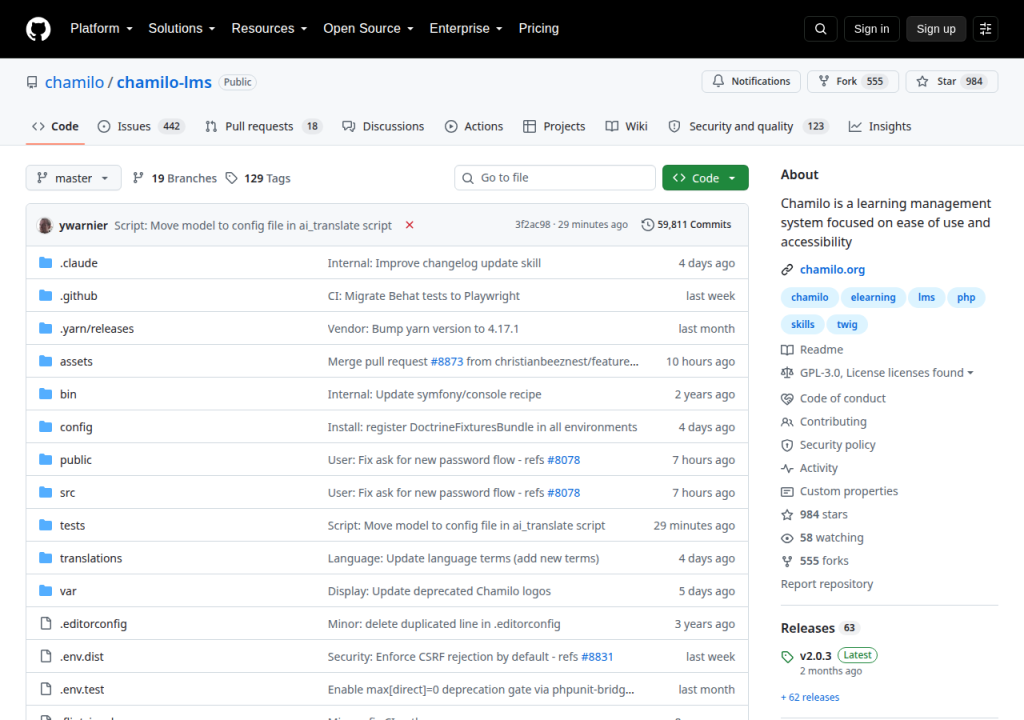Image resolution: width=1024 pixels, height=720 pixels.
Task: Expand the Open Source menu
Action: point(368,29)
